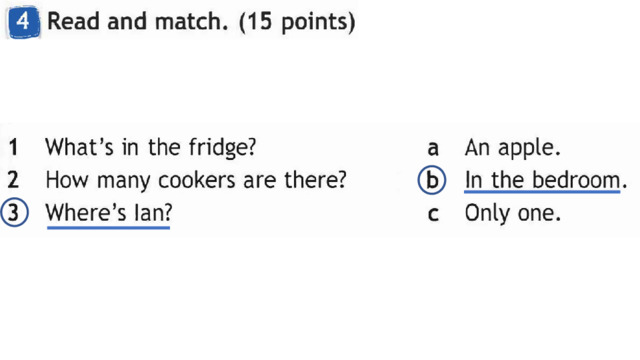Click answer letter a marker
640x360 pixels.
[x=433, y=149]
